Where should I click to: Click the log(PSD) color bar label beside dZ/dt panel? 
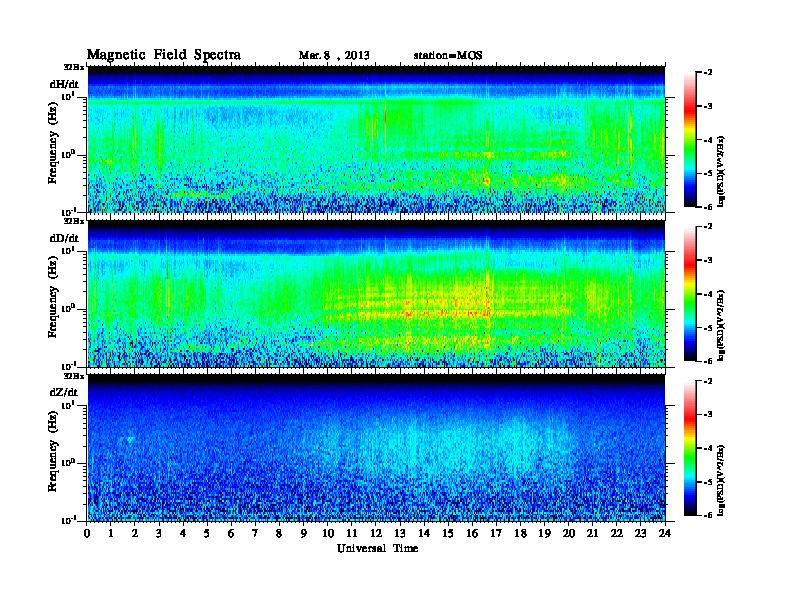tap(721, 479)
